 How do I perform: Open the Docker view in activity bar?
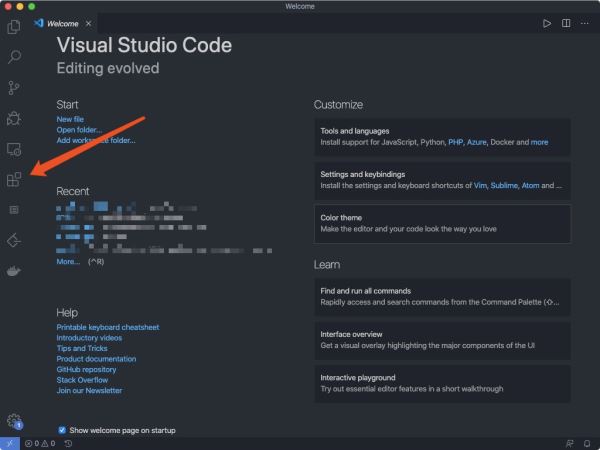coord(14,271)
